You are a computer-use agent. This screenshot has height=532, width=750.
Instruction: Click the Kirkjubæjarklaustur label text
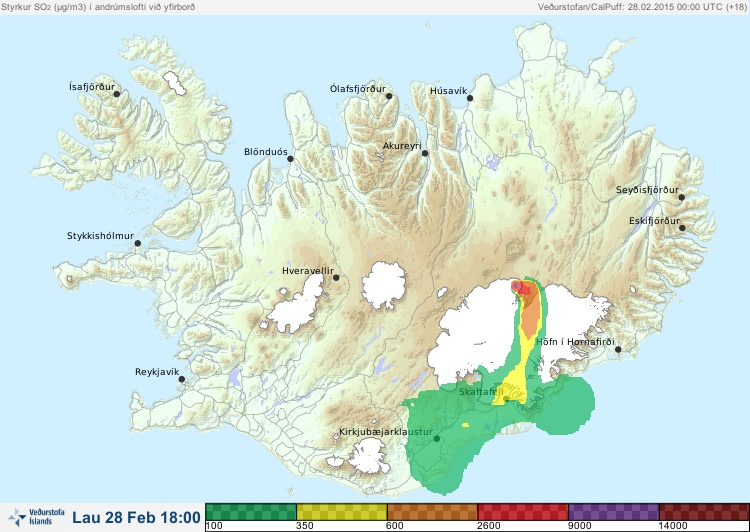coord(386,432)
